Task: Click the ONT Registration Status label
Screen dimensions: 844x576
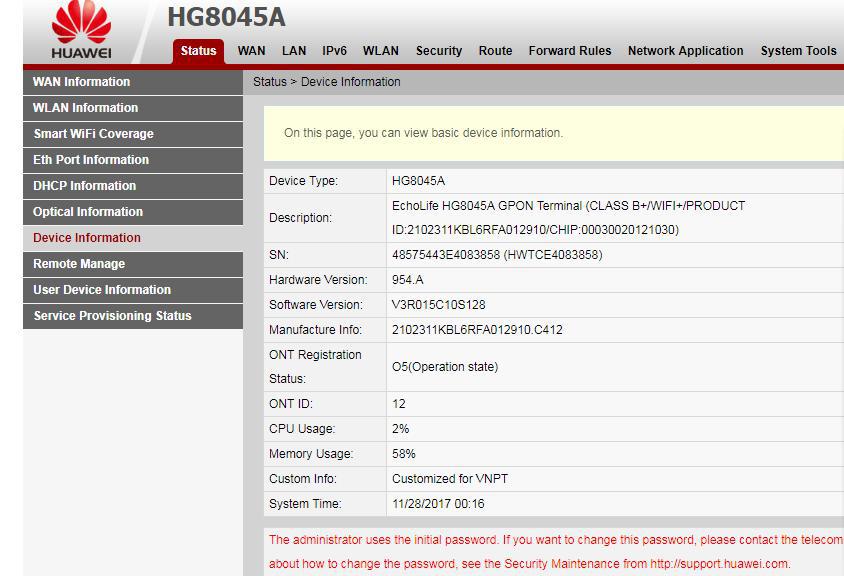Action: [315, 367]
